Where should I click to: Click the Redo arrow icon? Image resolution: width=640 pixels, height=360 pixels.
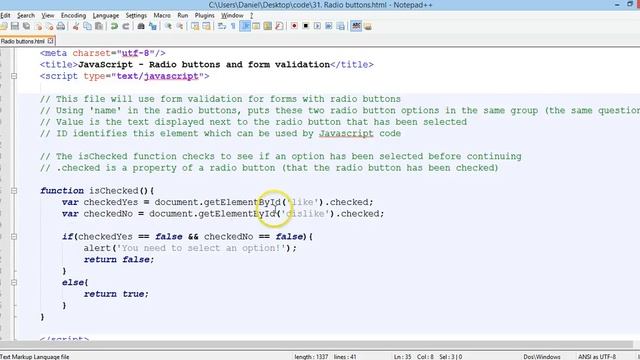(126, 27)
